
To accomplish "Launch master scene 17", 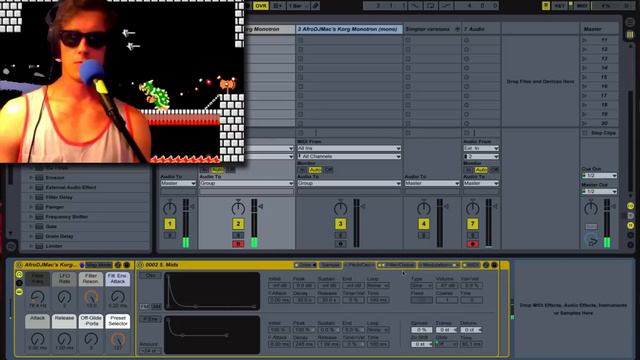I will (x=585, y=96).
